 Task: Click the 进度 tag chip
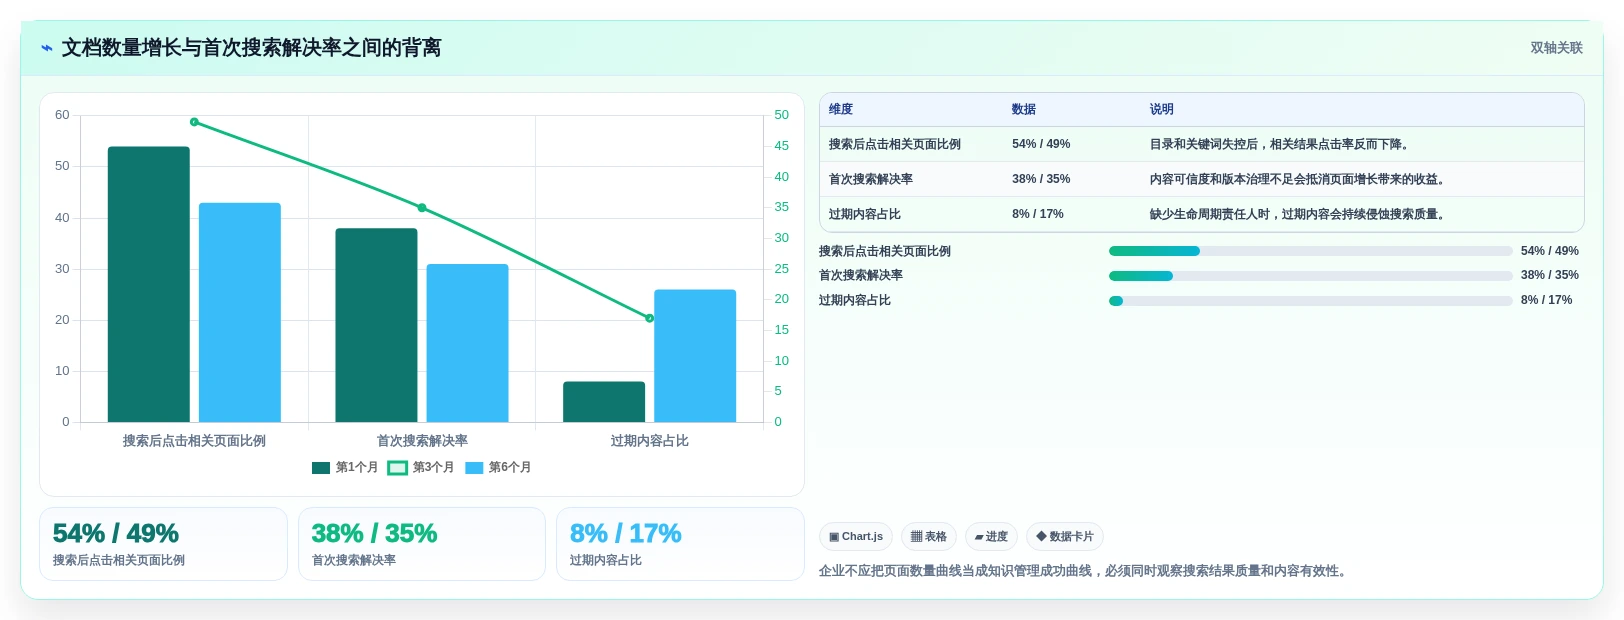point(991,537)
